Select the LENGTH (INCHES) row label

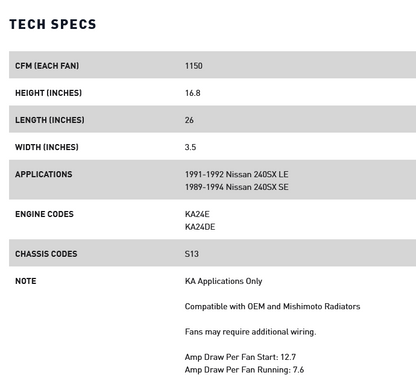tap(50, 120)
